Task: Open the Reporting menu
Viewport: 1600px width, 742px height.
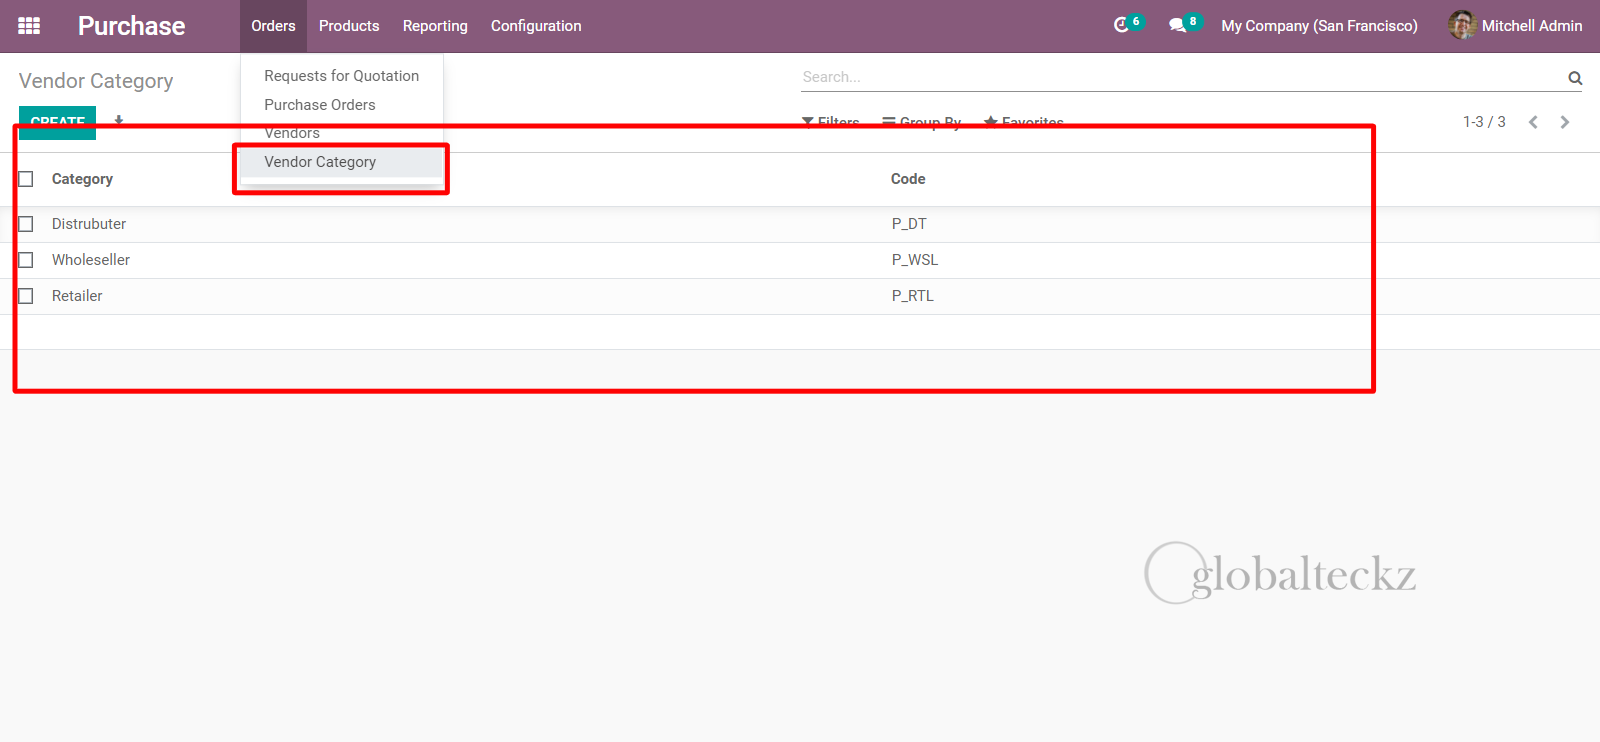Action: coord(435,26)
